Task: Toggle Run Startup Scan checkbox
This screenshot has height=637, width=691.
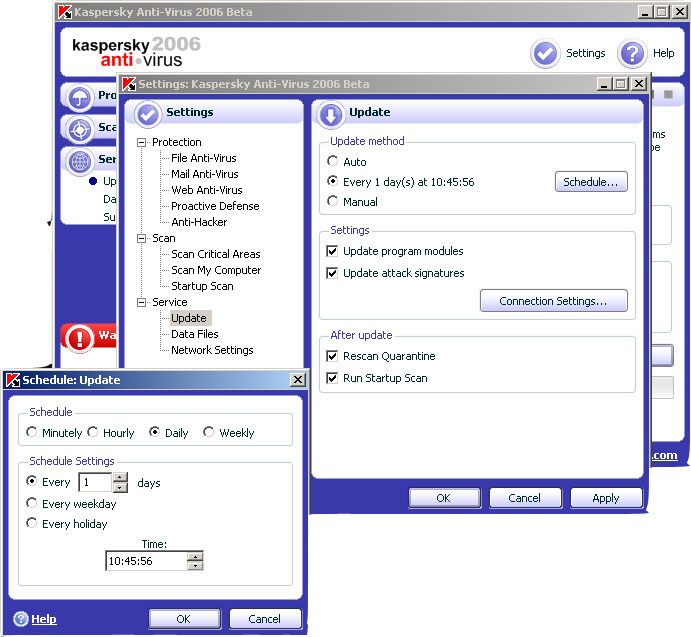Action: 332,378
